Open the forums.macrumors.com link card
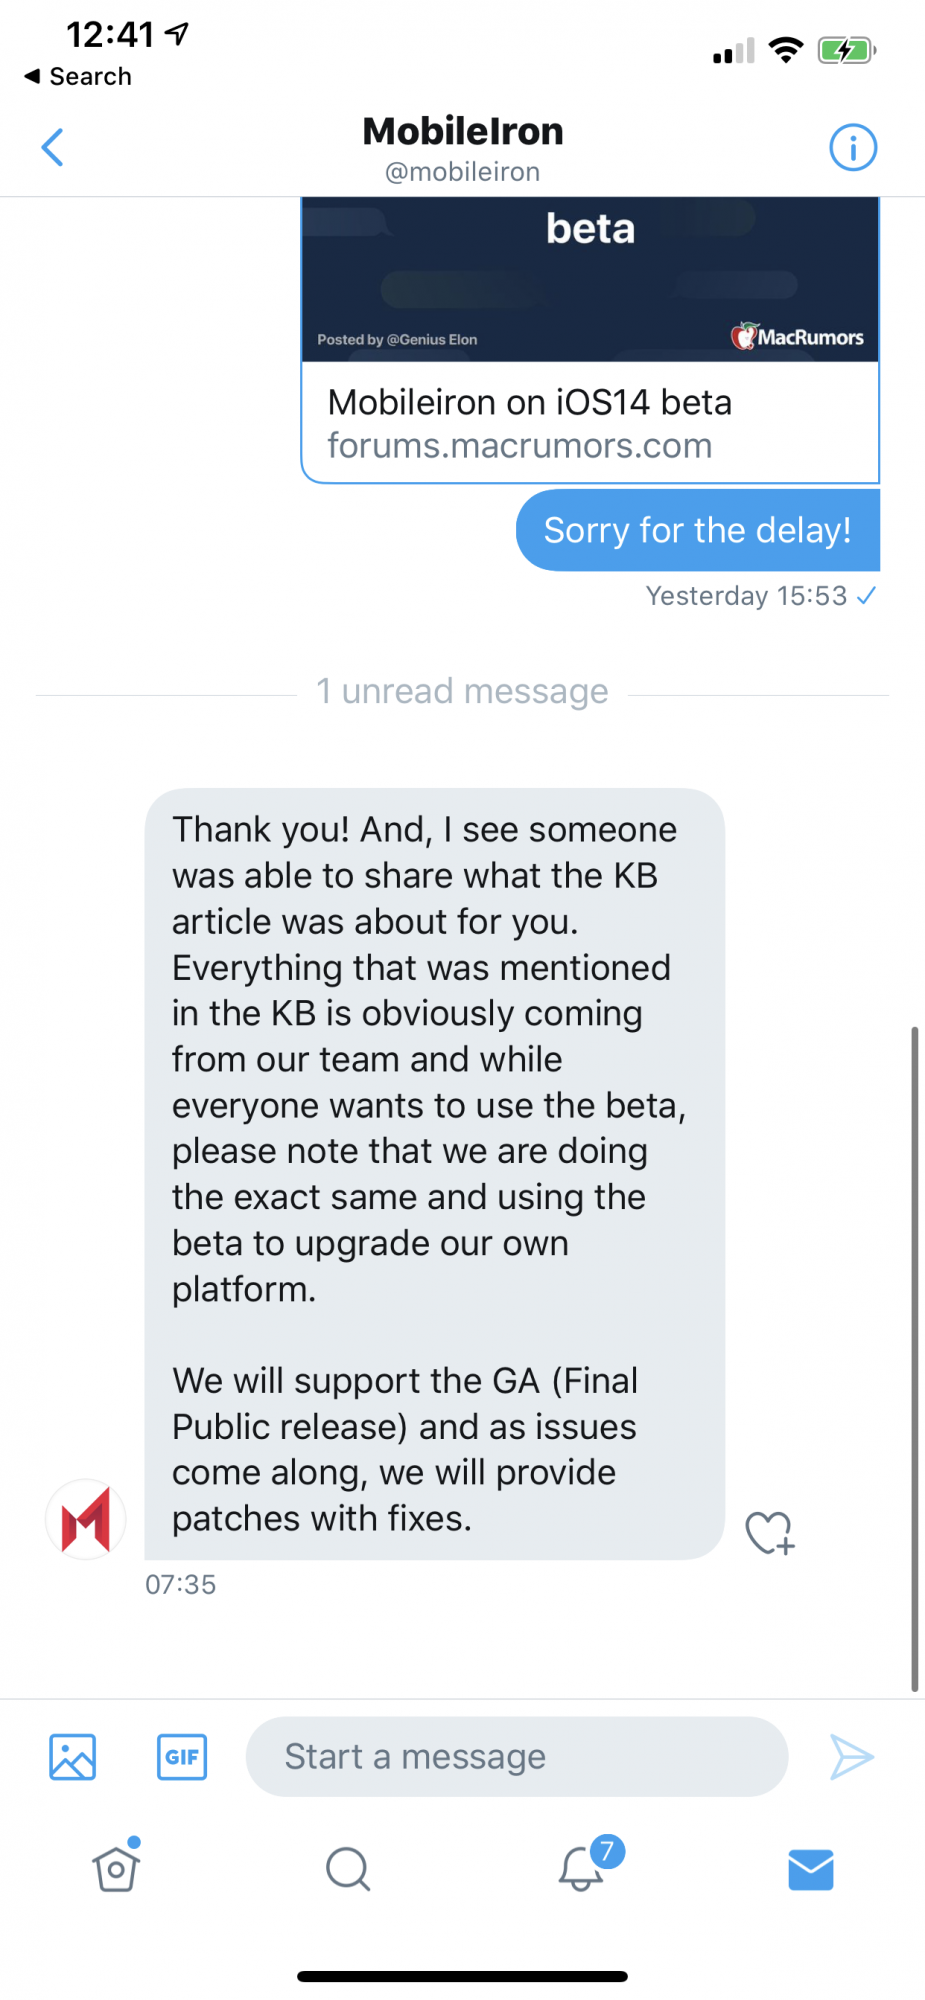This screenshot has height=2000, width=925. pos(590,423)
